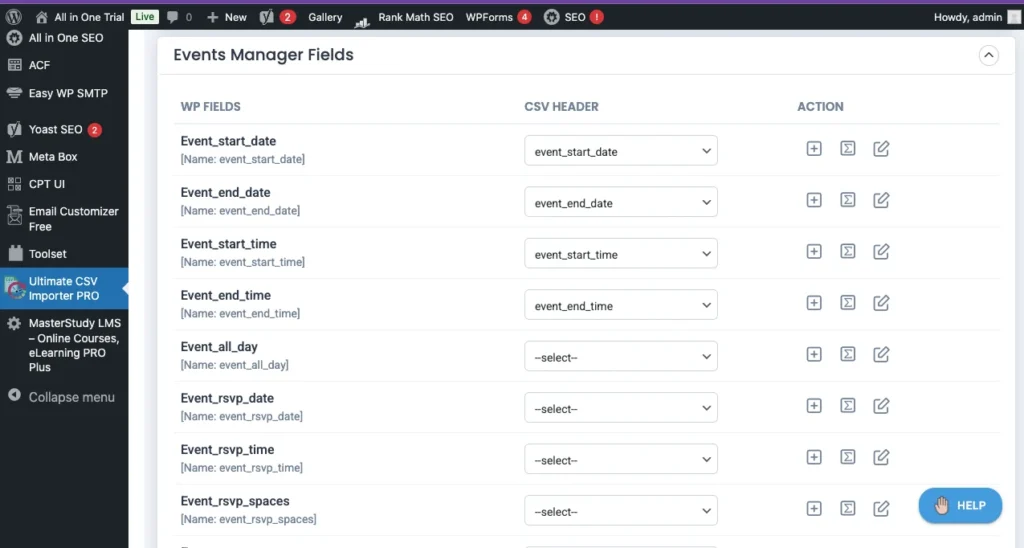Click the edit pencil icon for Event_start_time
This screenshot has height=548, width=1024.
[x=881, y=252]
